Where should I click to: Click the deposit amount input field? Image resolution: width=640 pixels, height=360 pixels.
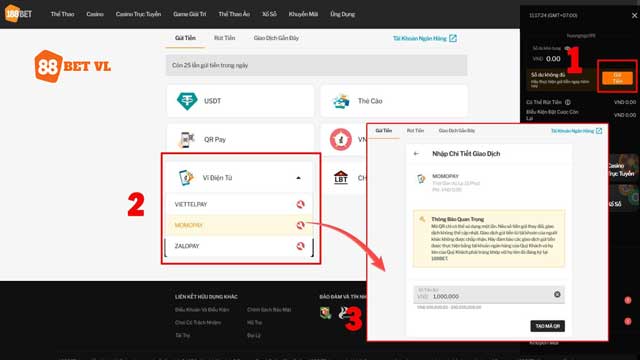tap(489, 294)
